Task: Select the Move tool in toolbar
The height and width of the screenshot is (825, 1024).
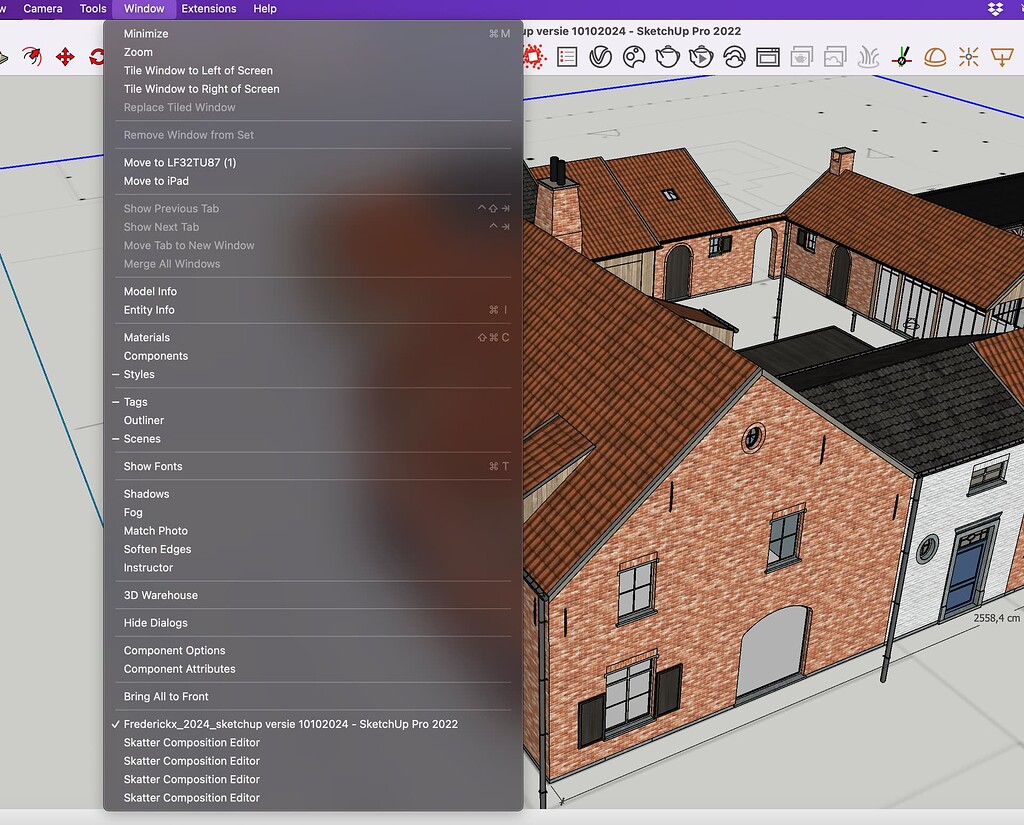Action: (65, 57)
